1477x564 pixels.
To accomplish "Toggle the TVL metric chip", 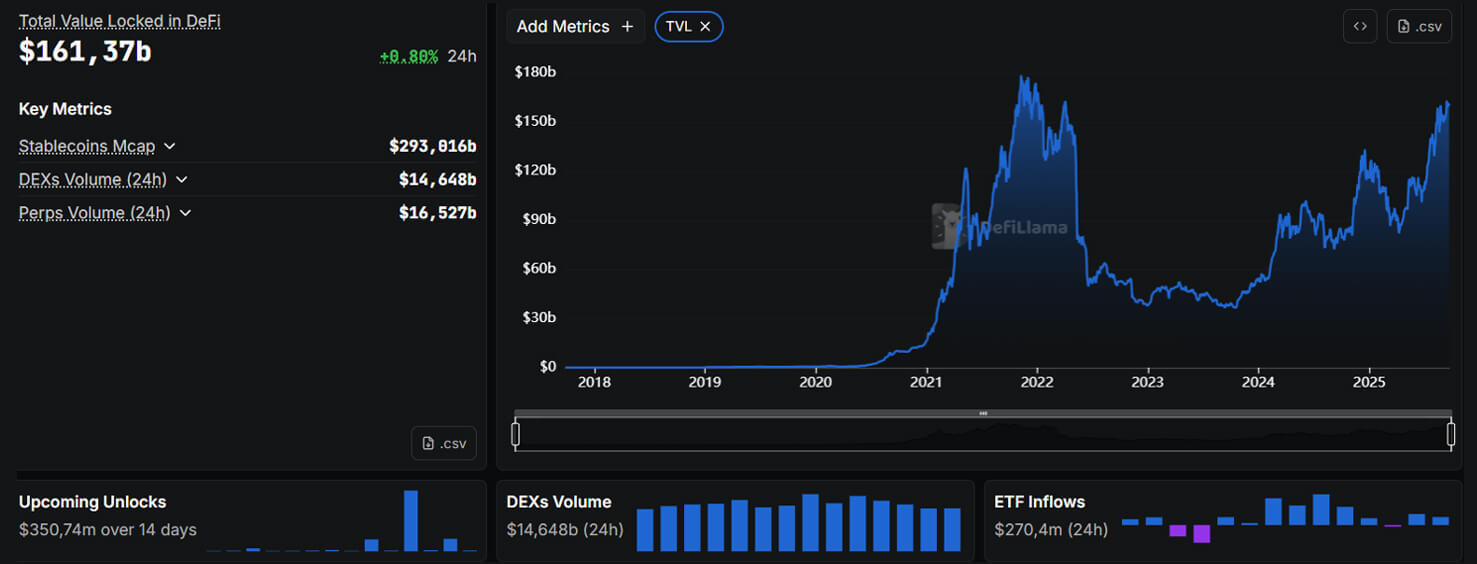I will point(678,27).
